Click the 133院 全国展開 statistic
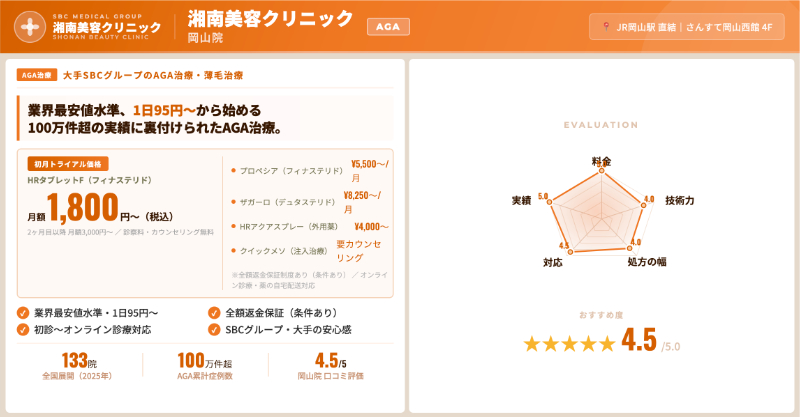 point(77,366)
